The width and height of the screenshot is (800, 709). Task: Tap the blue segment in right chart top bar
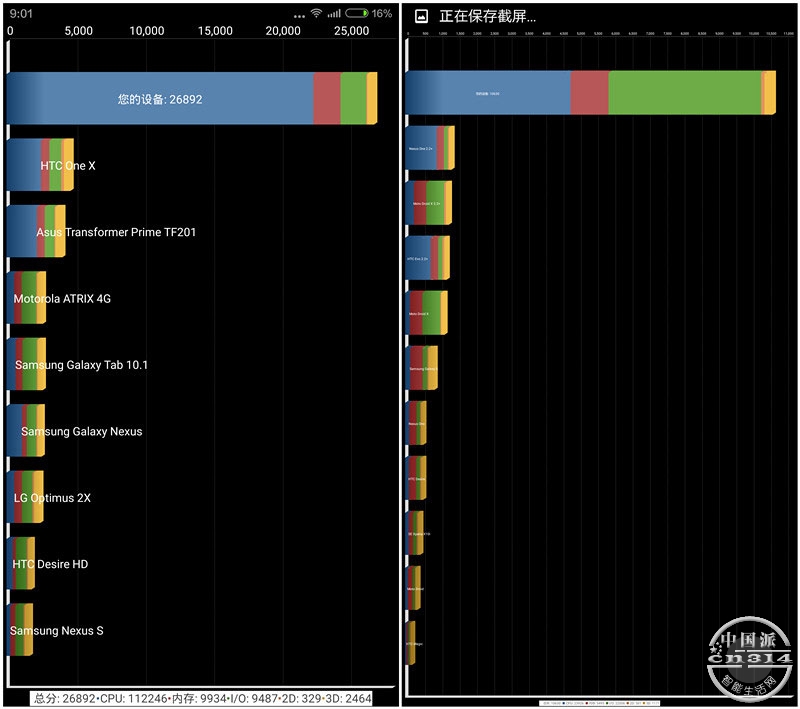(x=488, y=92)
